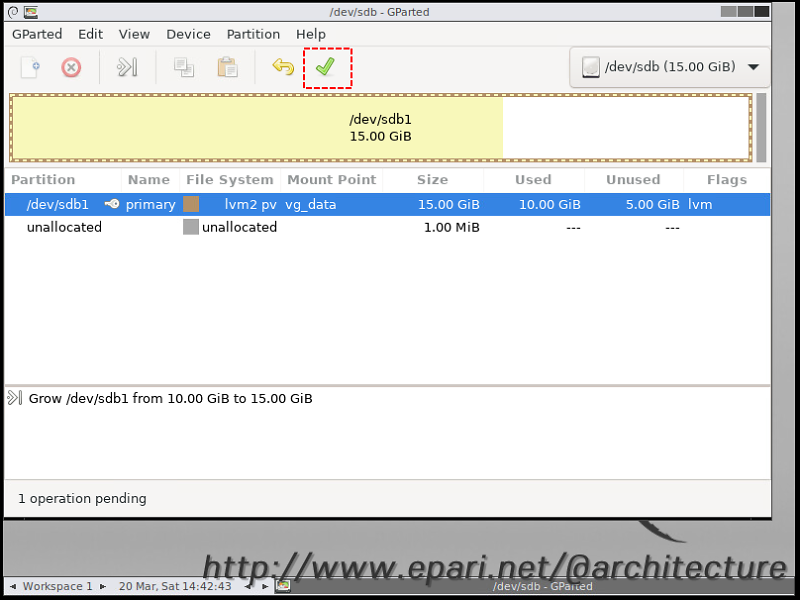Viewport: 800px width, 600px height.
Task: Click the primary name cell
Action: pos(151,205)
